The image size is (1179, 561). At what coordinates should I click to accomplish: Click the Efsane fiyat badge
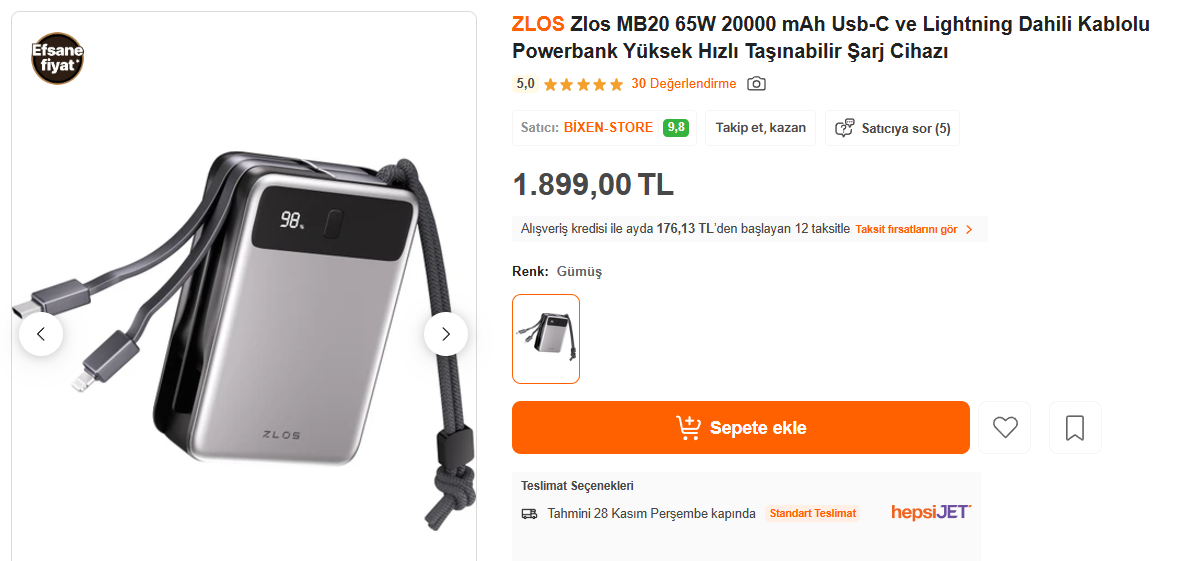click(57, 57)
